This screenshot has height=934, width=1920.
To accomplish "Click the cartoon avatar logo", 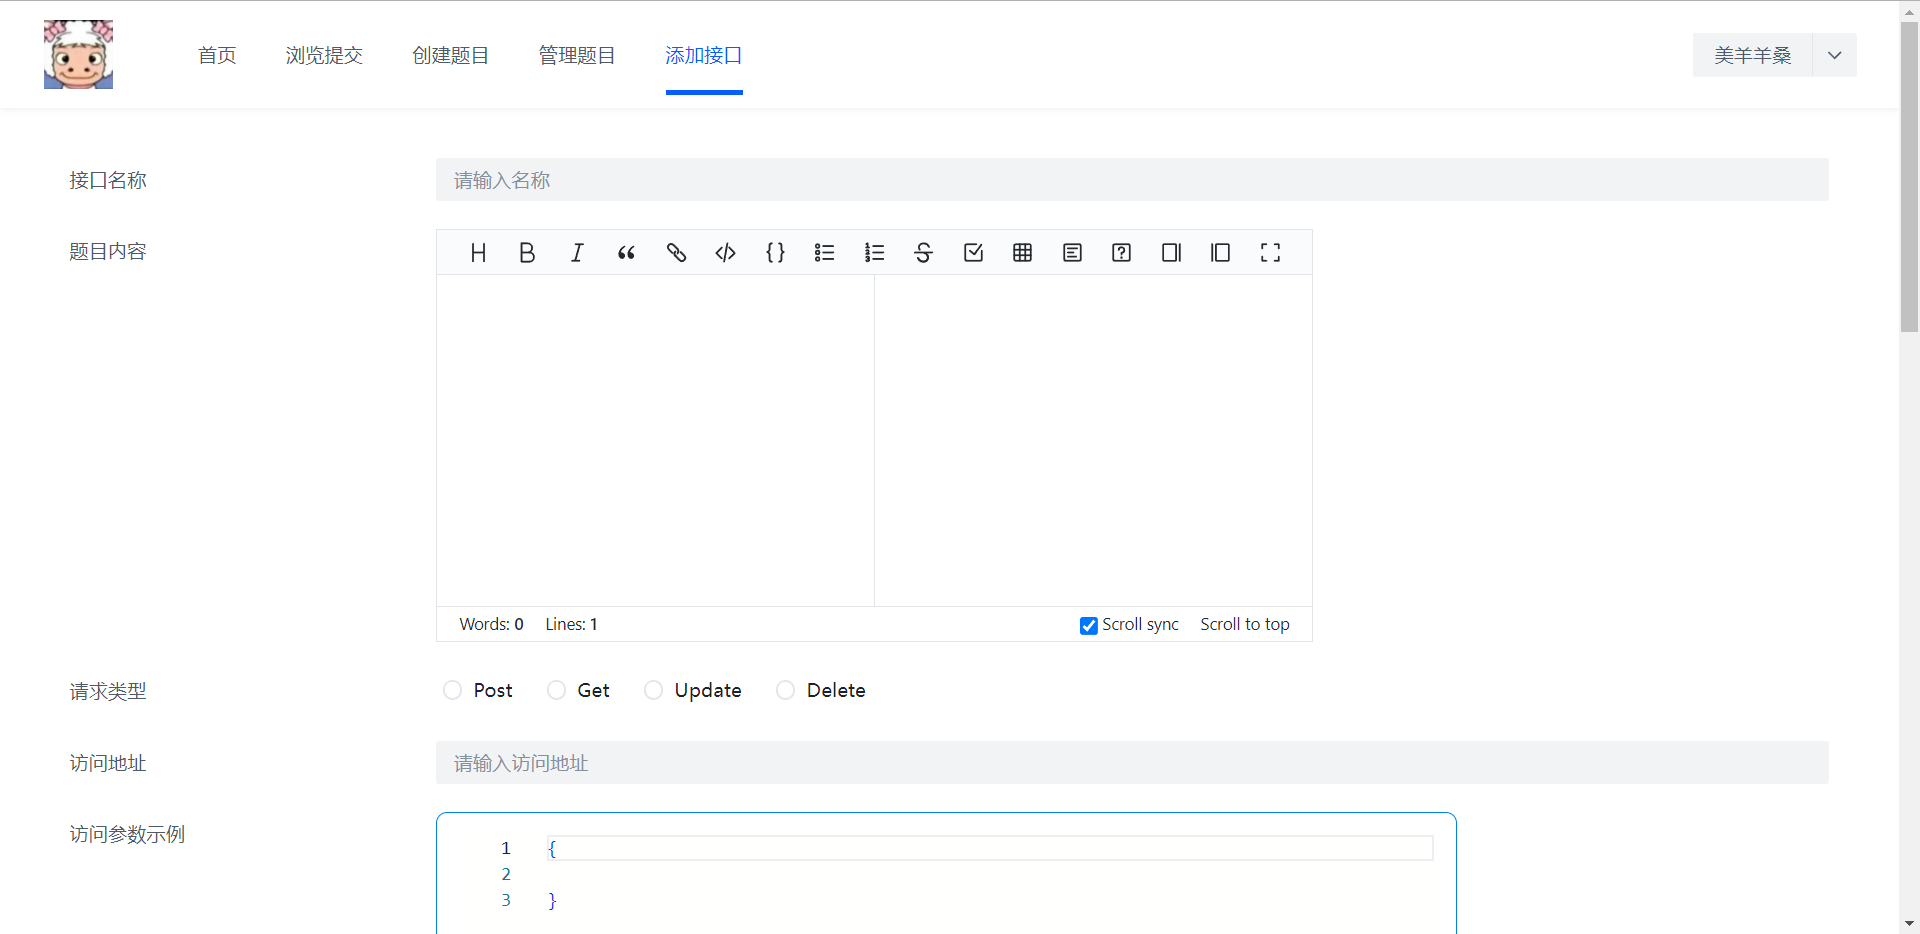I will coord(78,55).
